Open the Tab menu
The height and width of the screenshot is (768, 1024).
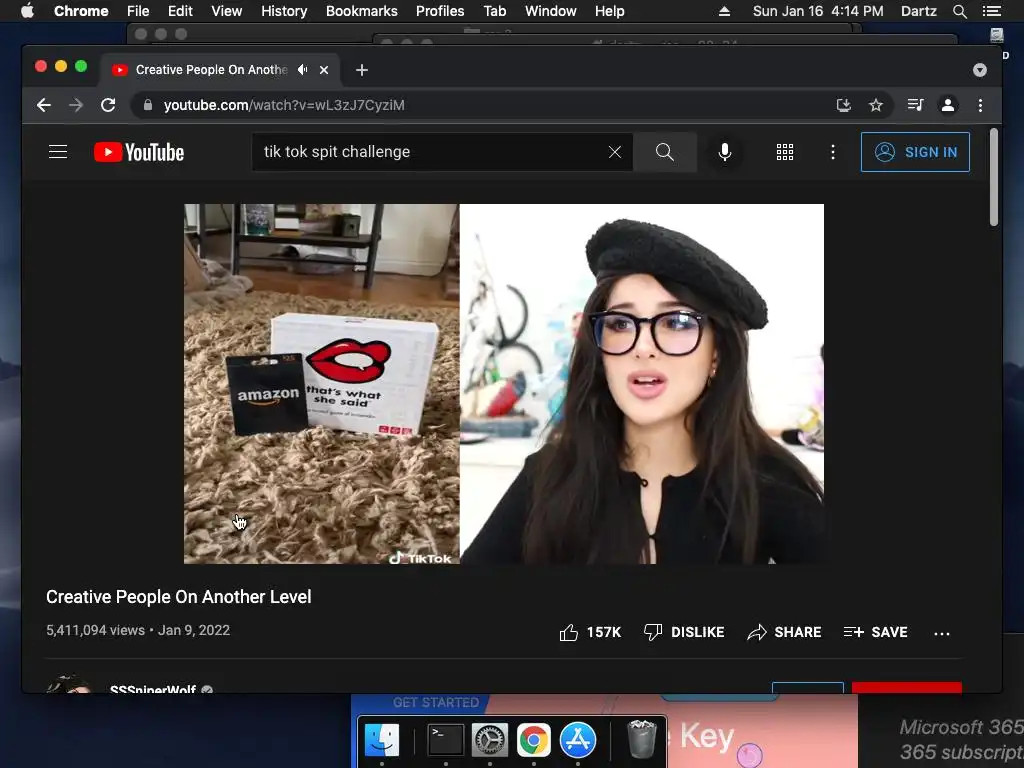point(494,11)
